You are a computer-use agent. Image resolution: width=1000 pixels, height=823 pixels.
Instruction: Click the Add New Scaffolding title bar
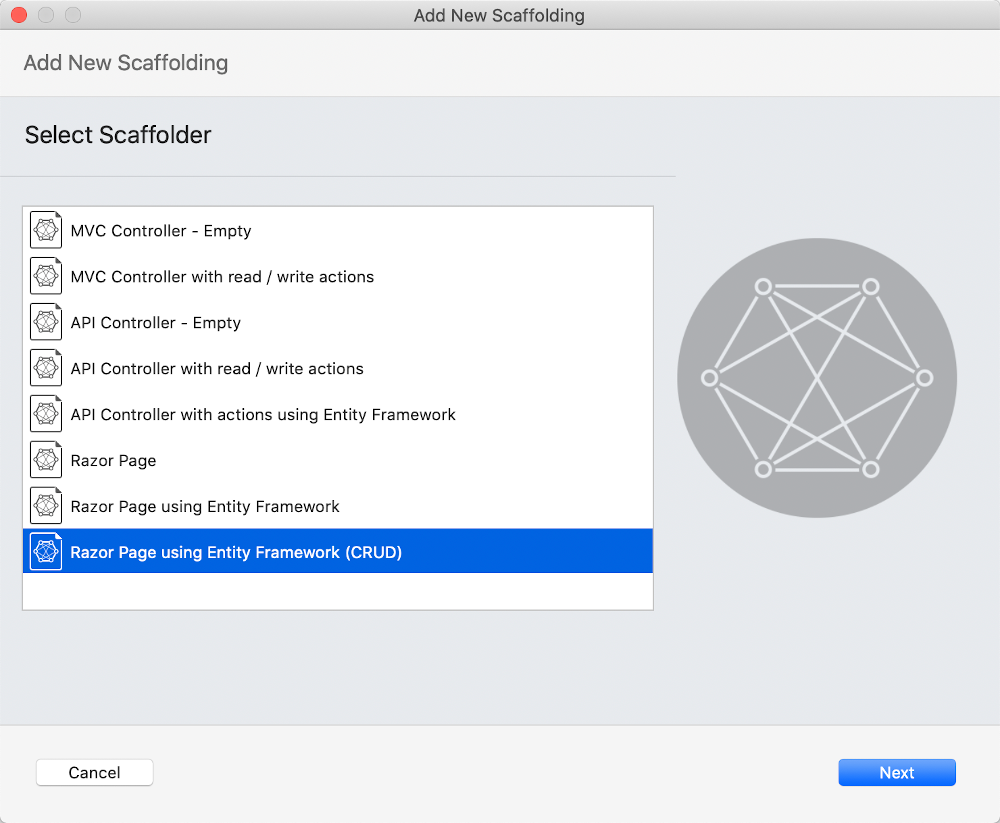tap(499, 15)
